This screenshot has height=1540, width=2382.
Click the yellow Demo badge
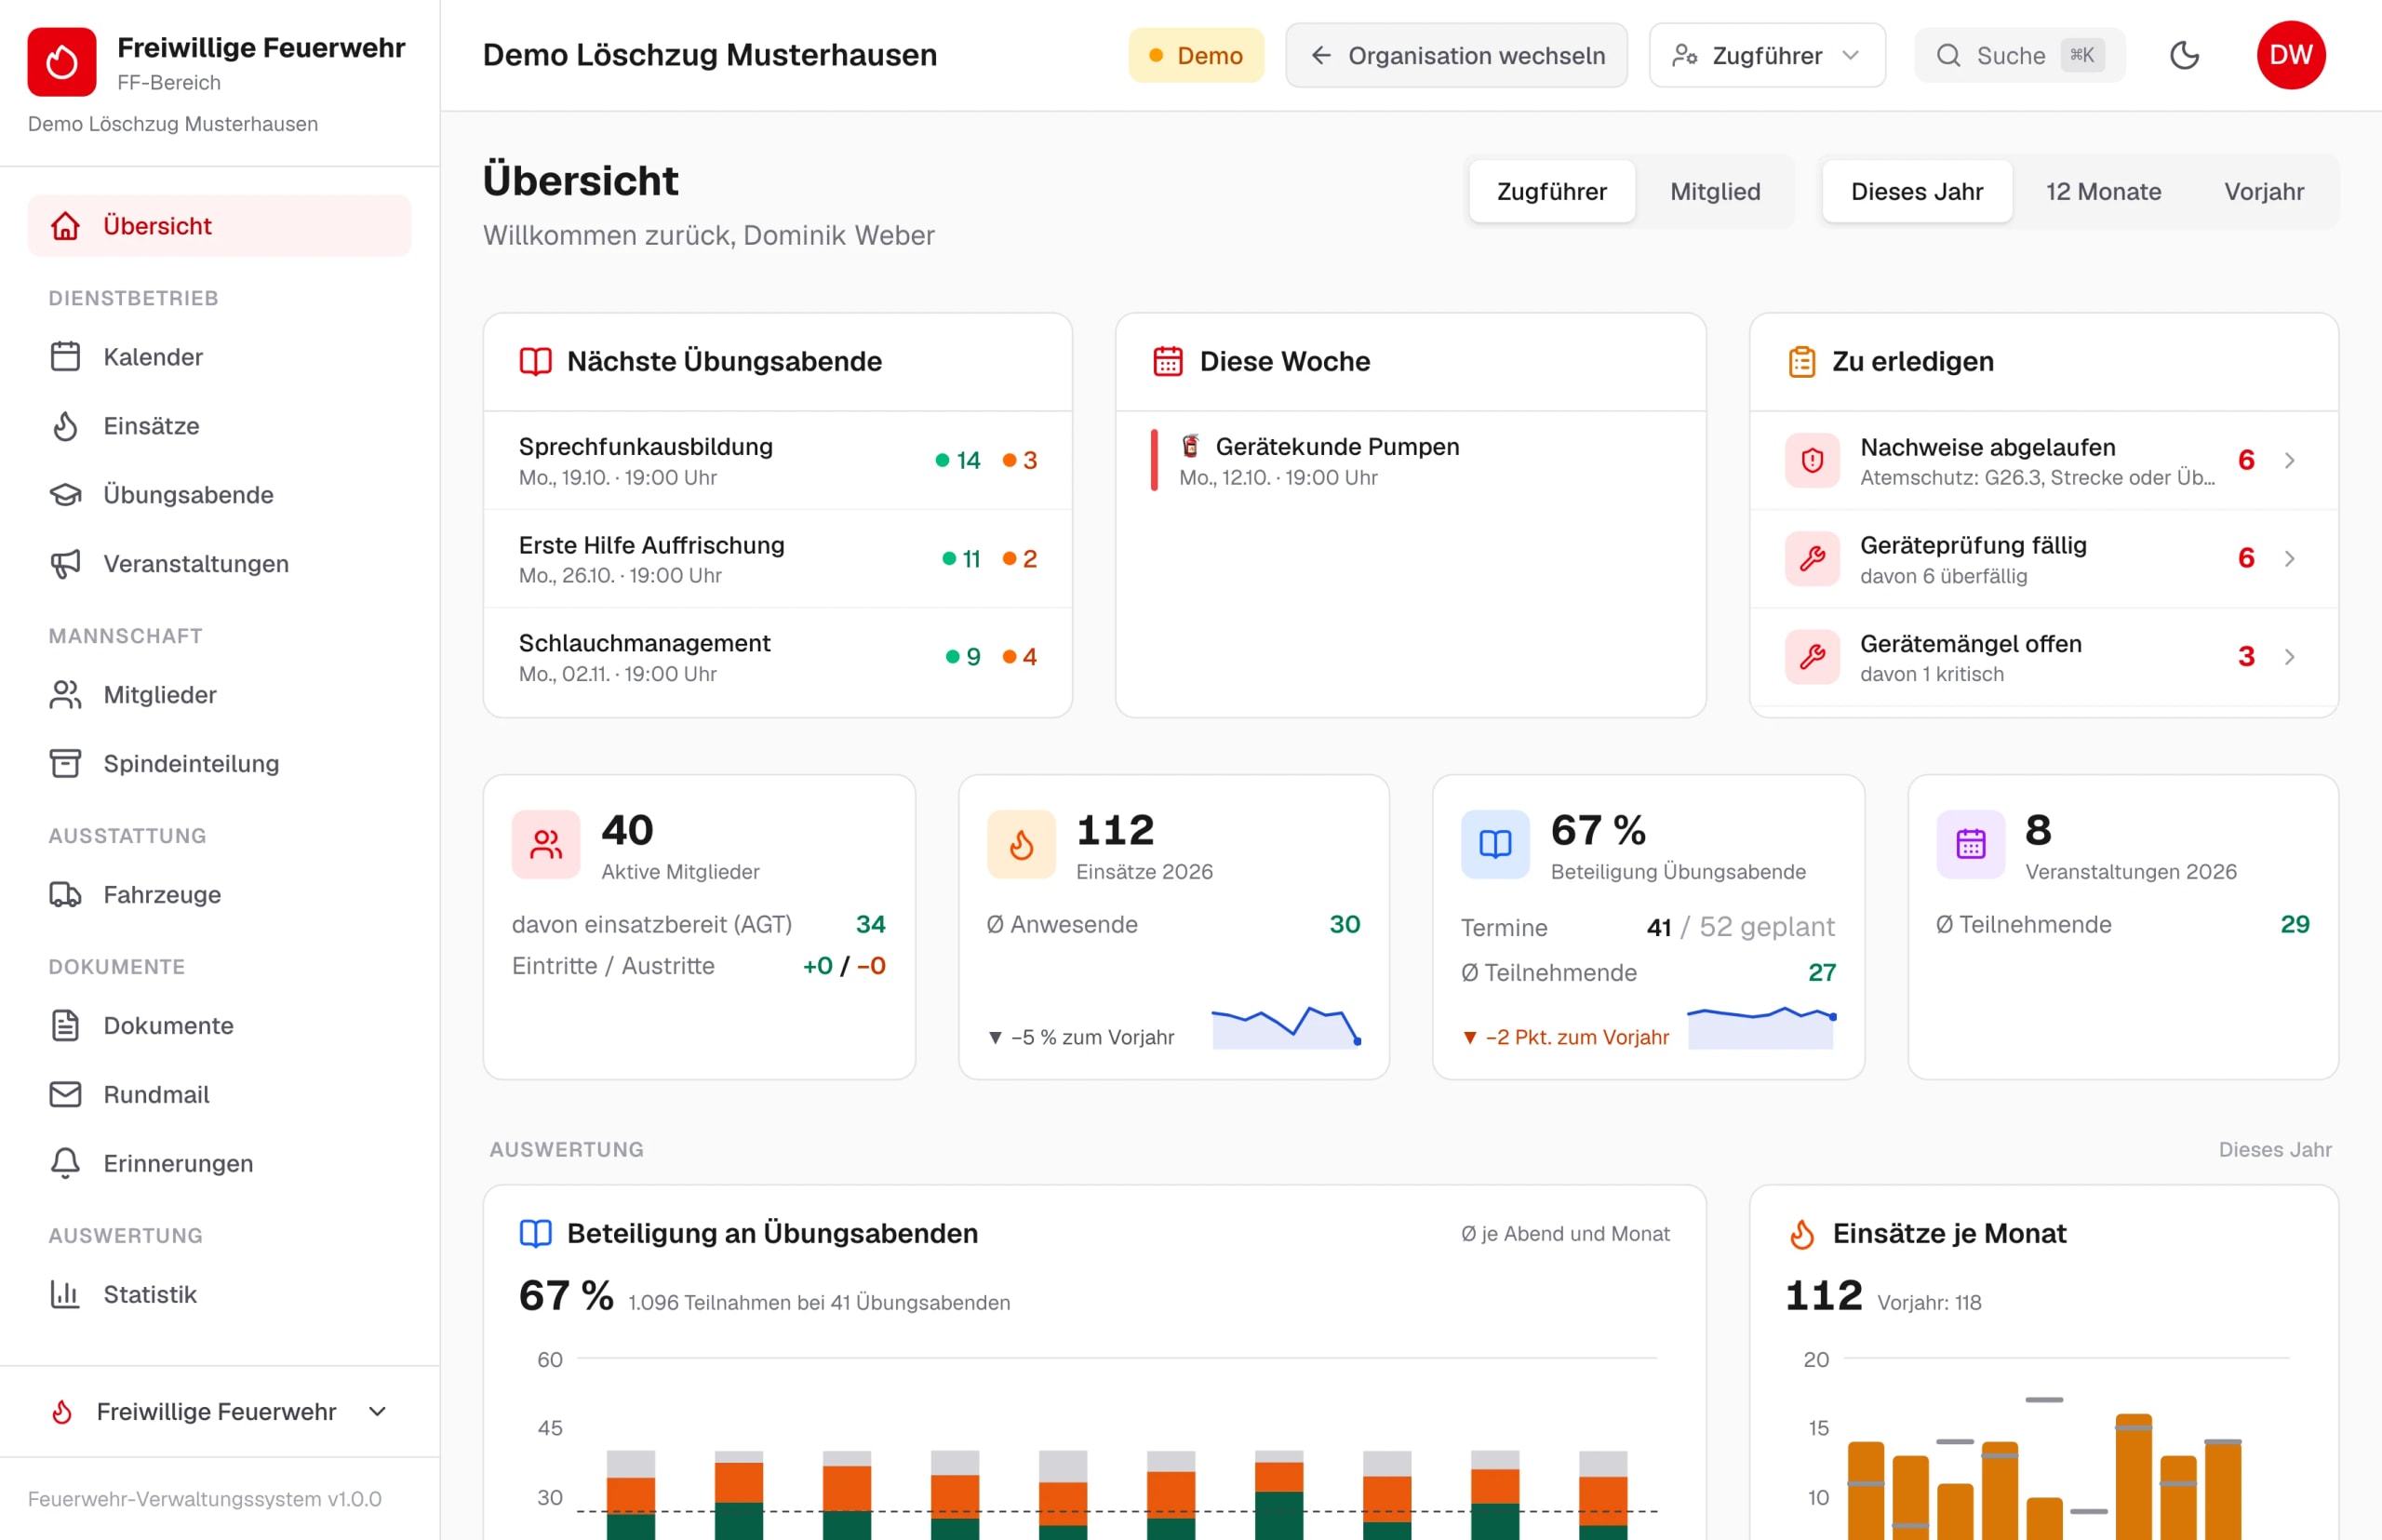click(1196, 55)
